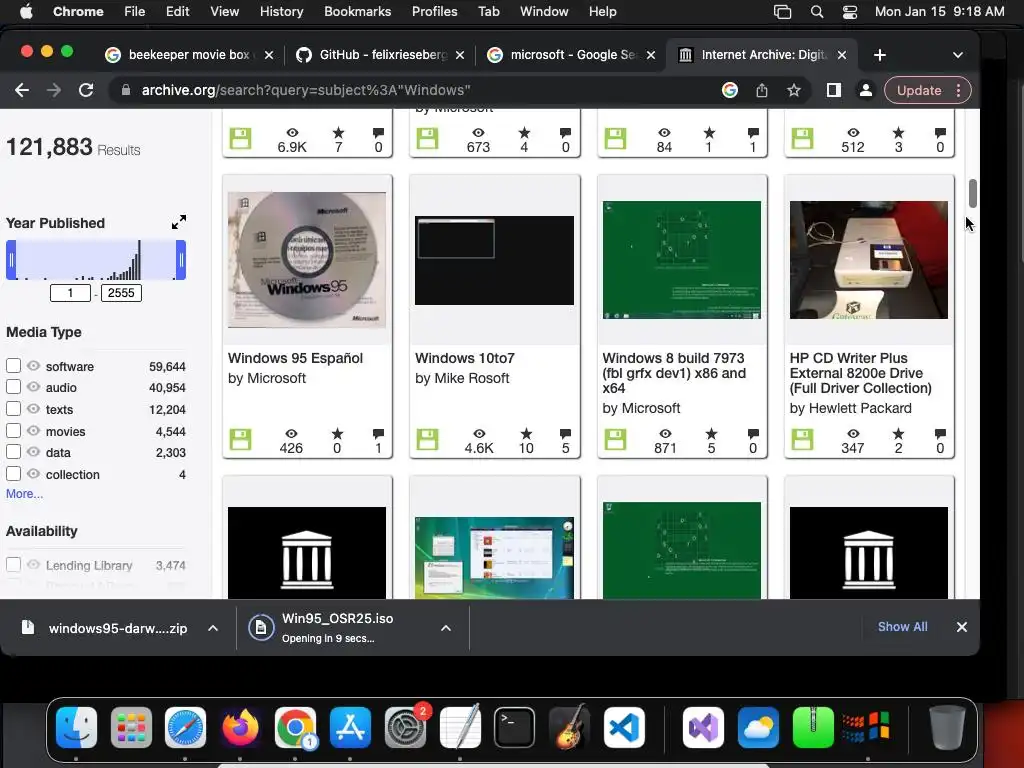The image size is (1024, 768).
Task: Show more media types with More...
Action: pos(24,494)
